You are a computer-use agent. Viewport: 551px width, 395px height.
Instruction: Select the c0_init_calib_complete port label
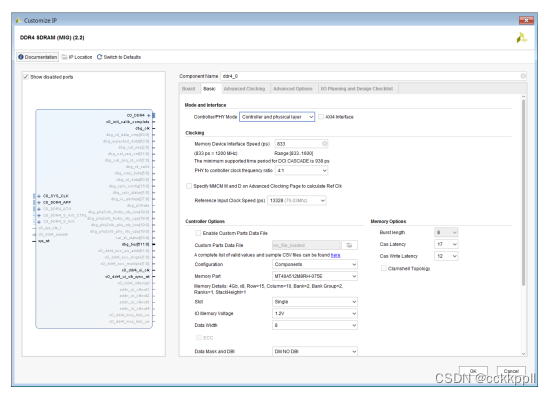[x=128, y=122]
